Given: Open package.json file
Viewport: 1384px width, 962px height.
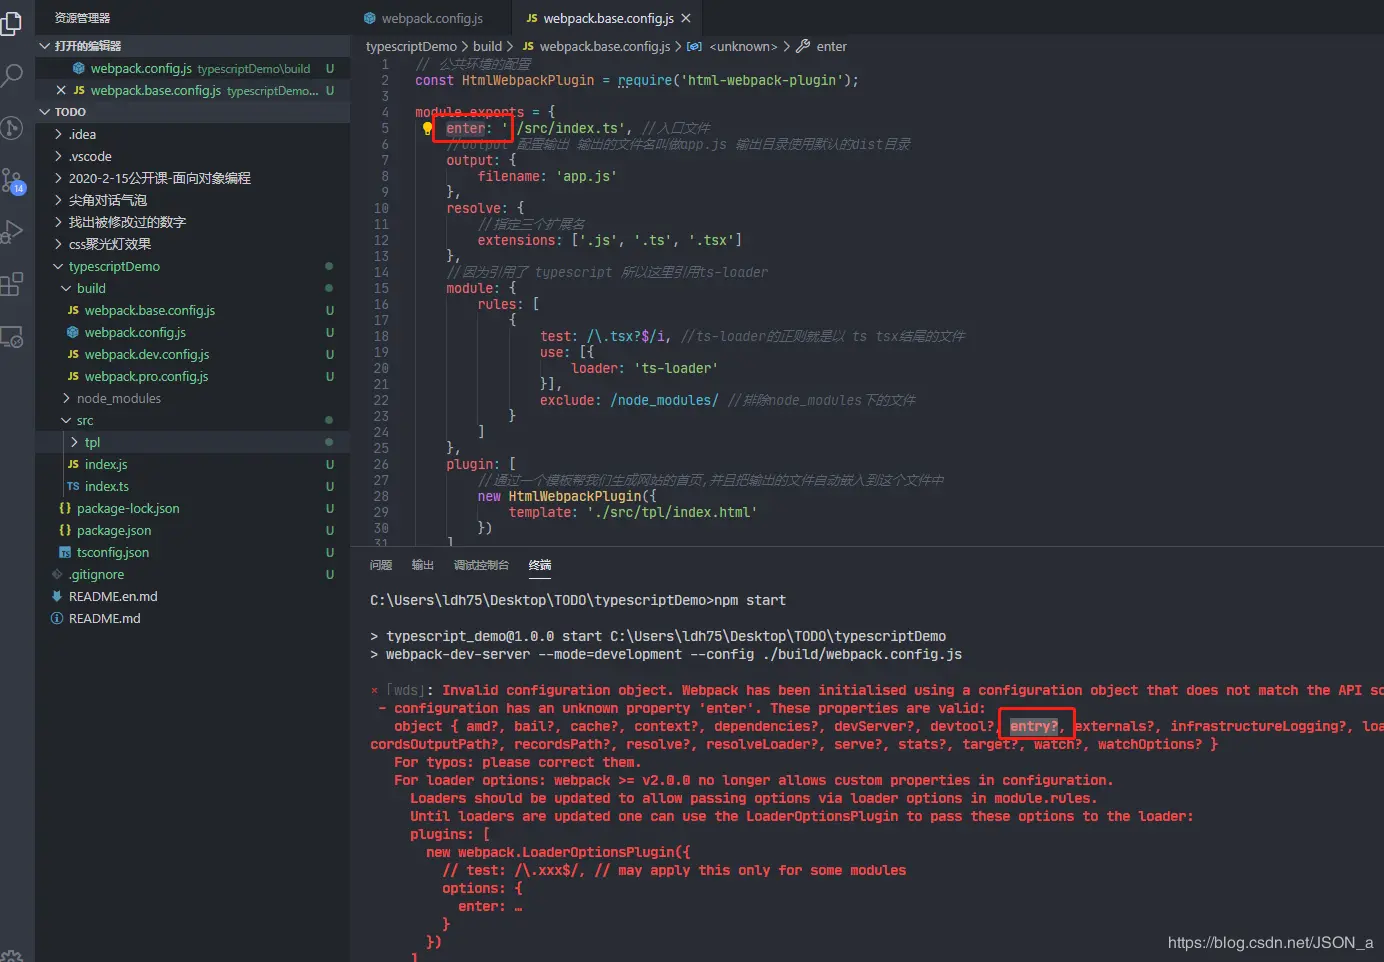Looking at the screenshot, I should coord(192,530).
